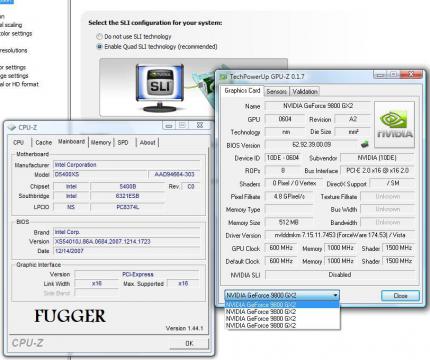Click the Device ID value '10DE - 0604'
This screenshot has height=360, width=430.
click(x=283, y=158)
